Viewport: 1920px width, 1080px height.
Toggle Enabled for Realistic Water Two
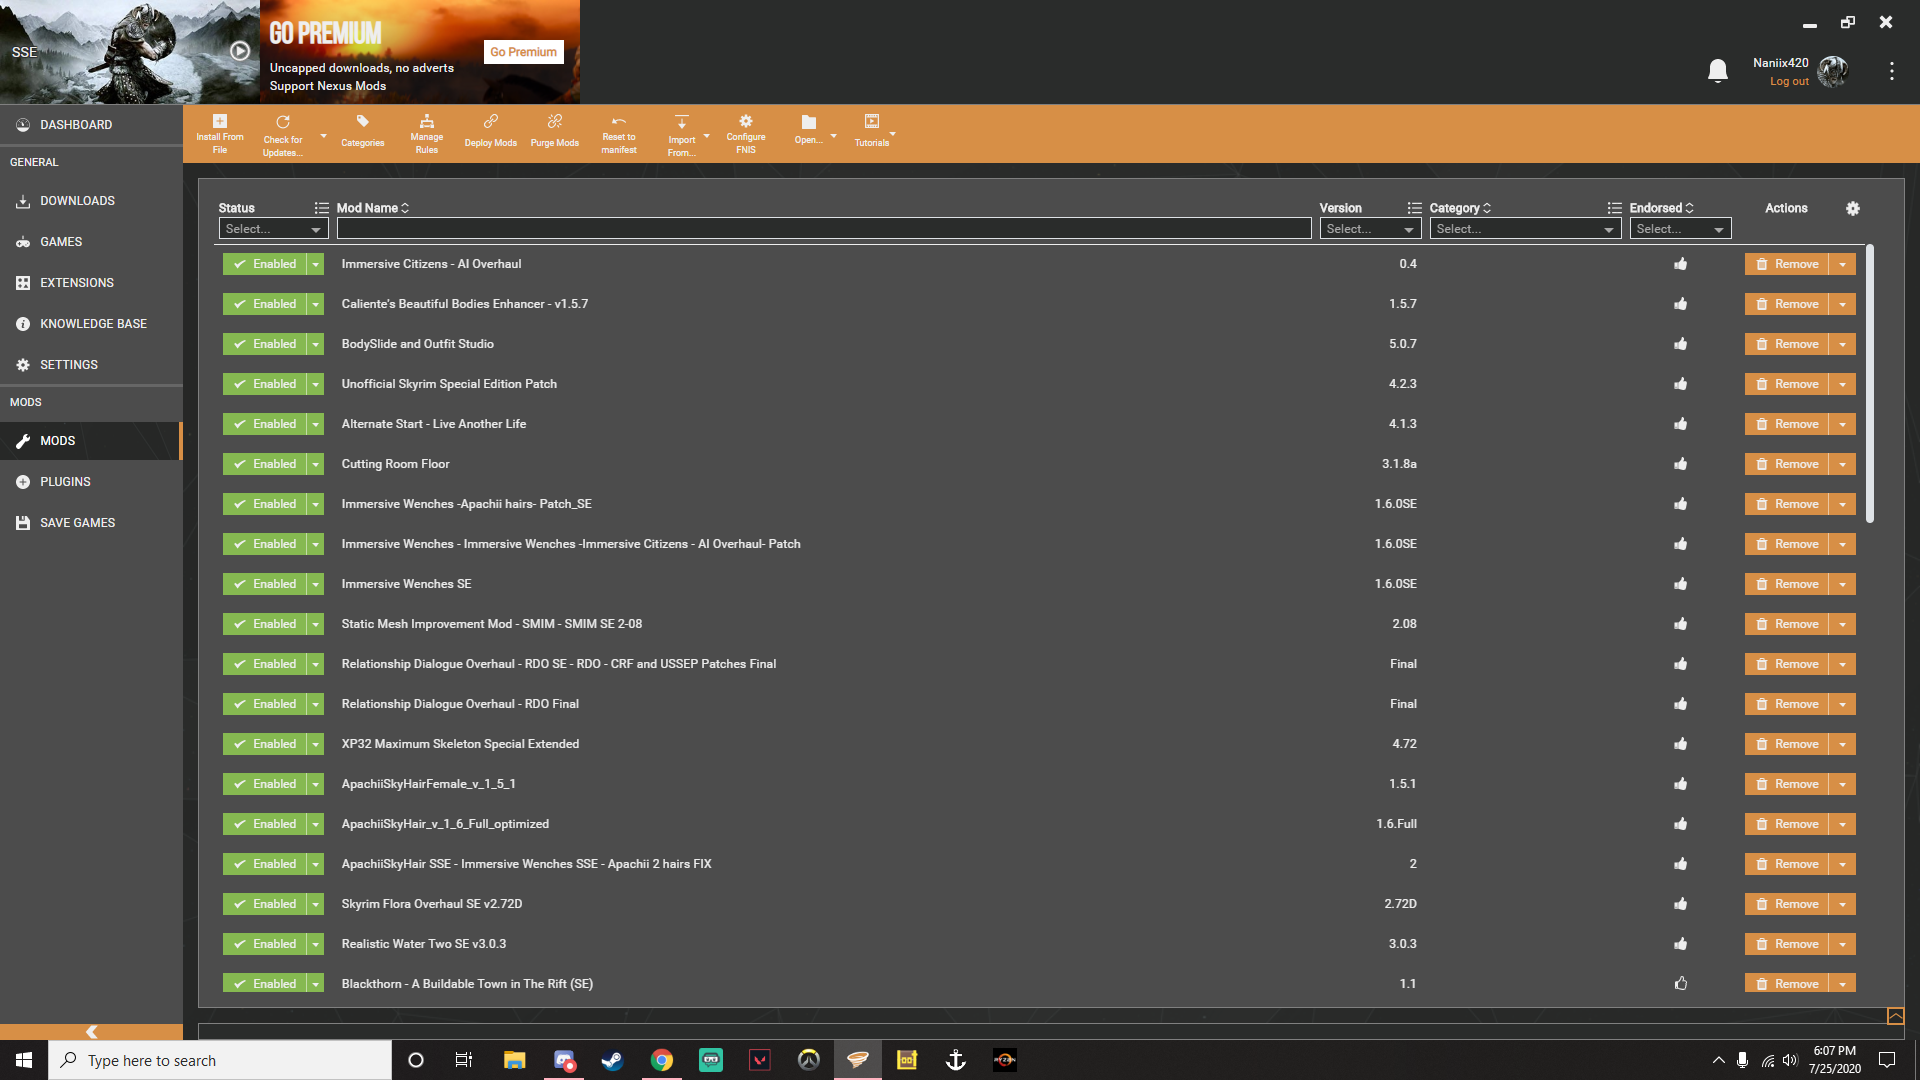click(x=265, y=944)
